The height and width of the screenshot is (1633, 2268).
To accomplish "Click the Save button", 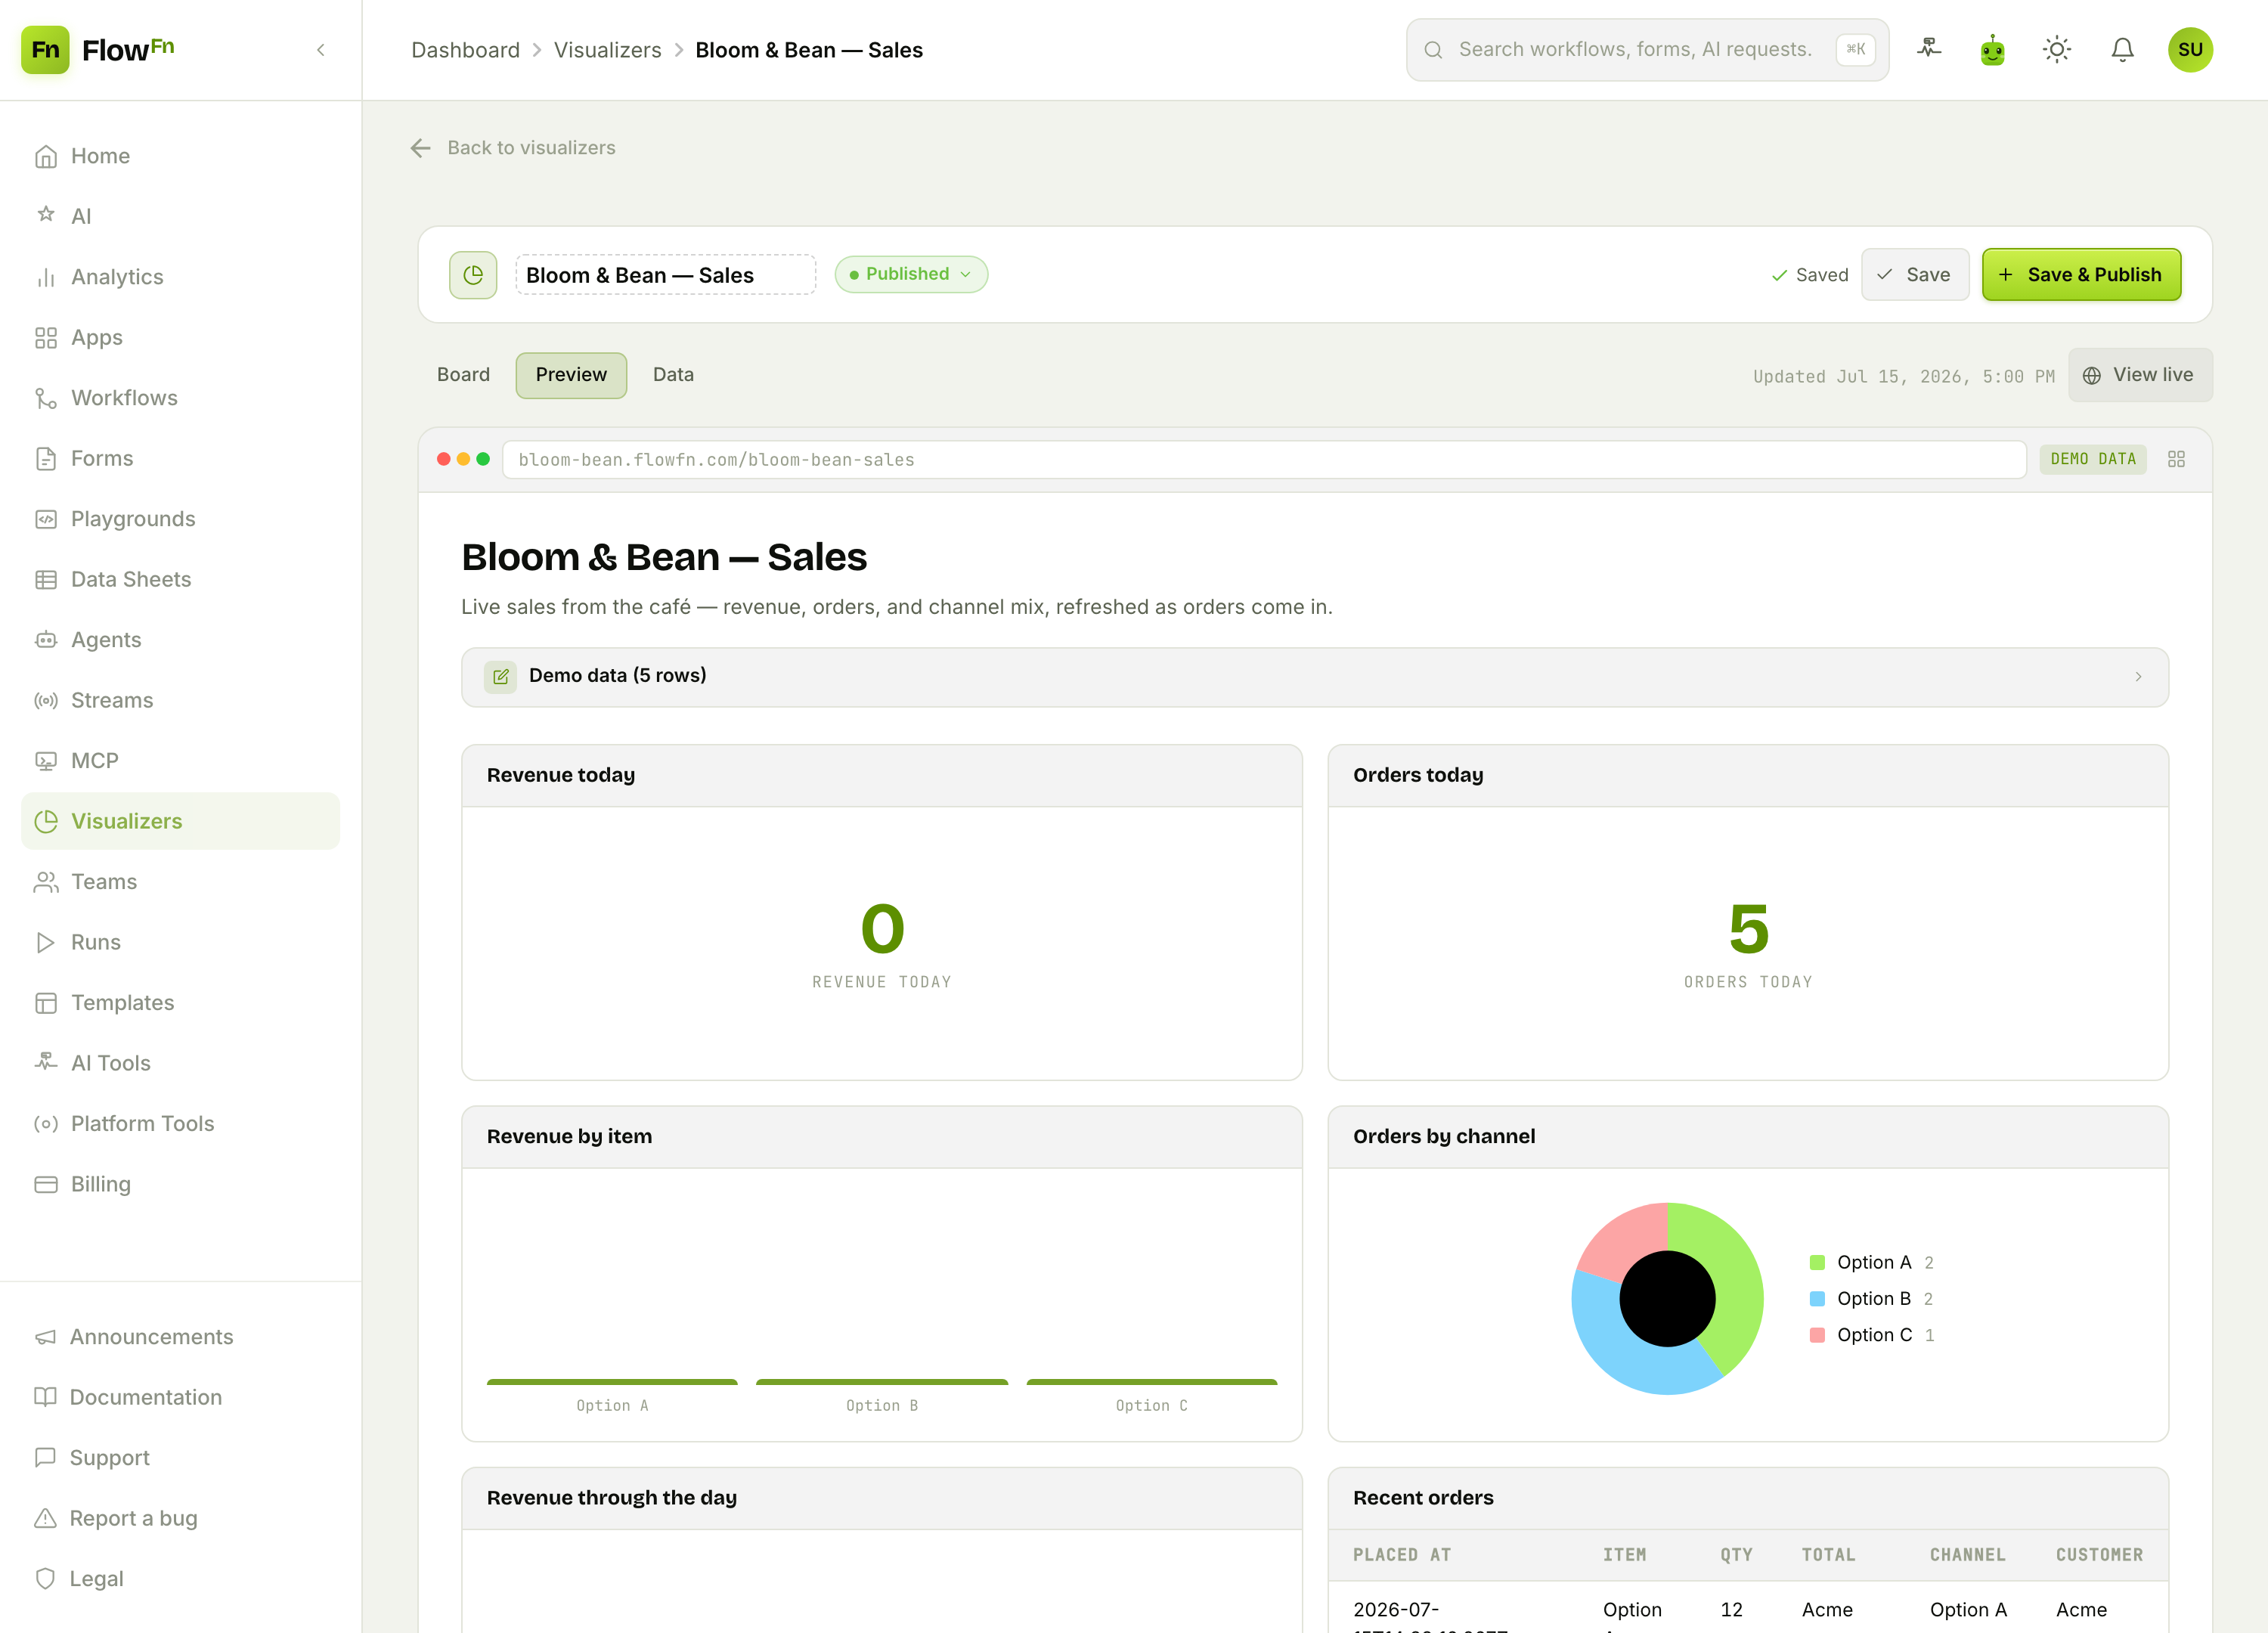I will (x=1914, y=275).
